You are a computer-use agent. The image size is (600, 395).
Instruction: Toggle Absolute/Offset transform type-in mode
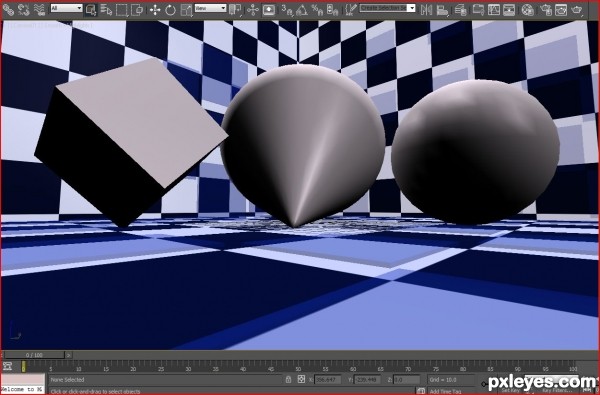pyautogui.click(x=302, y=379)
